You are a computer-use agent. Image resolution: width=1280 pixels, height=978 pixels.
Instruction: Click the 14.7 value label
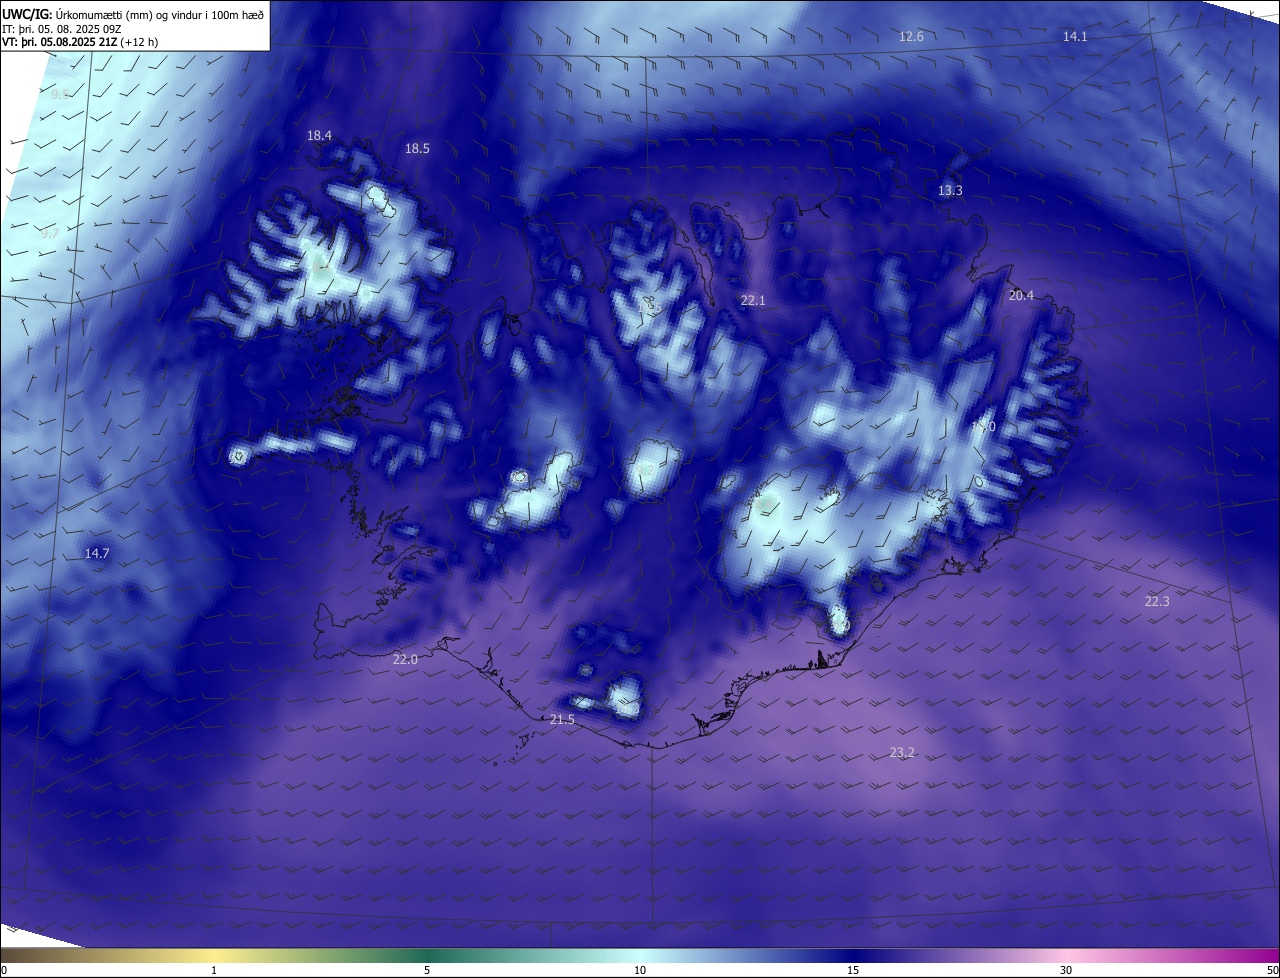(97, 553)
